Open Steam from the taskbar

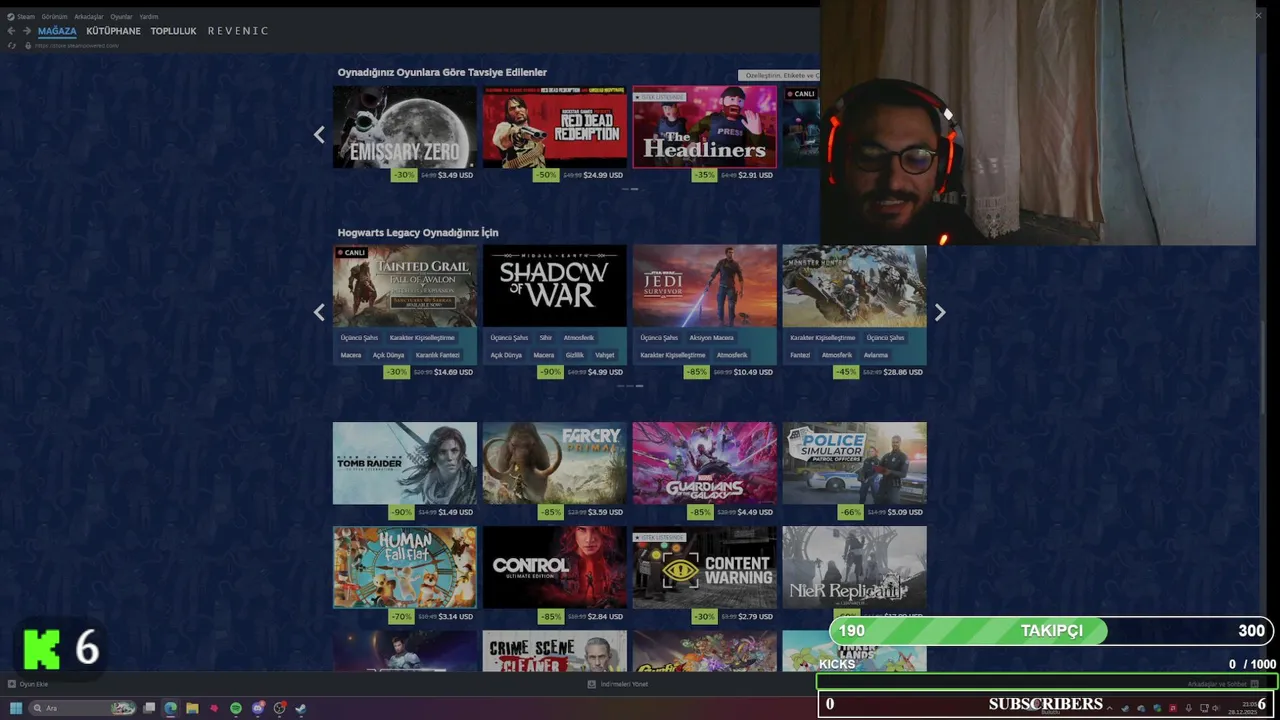pos(301,708)
